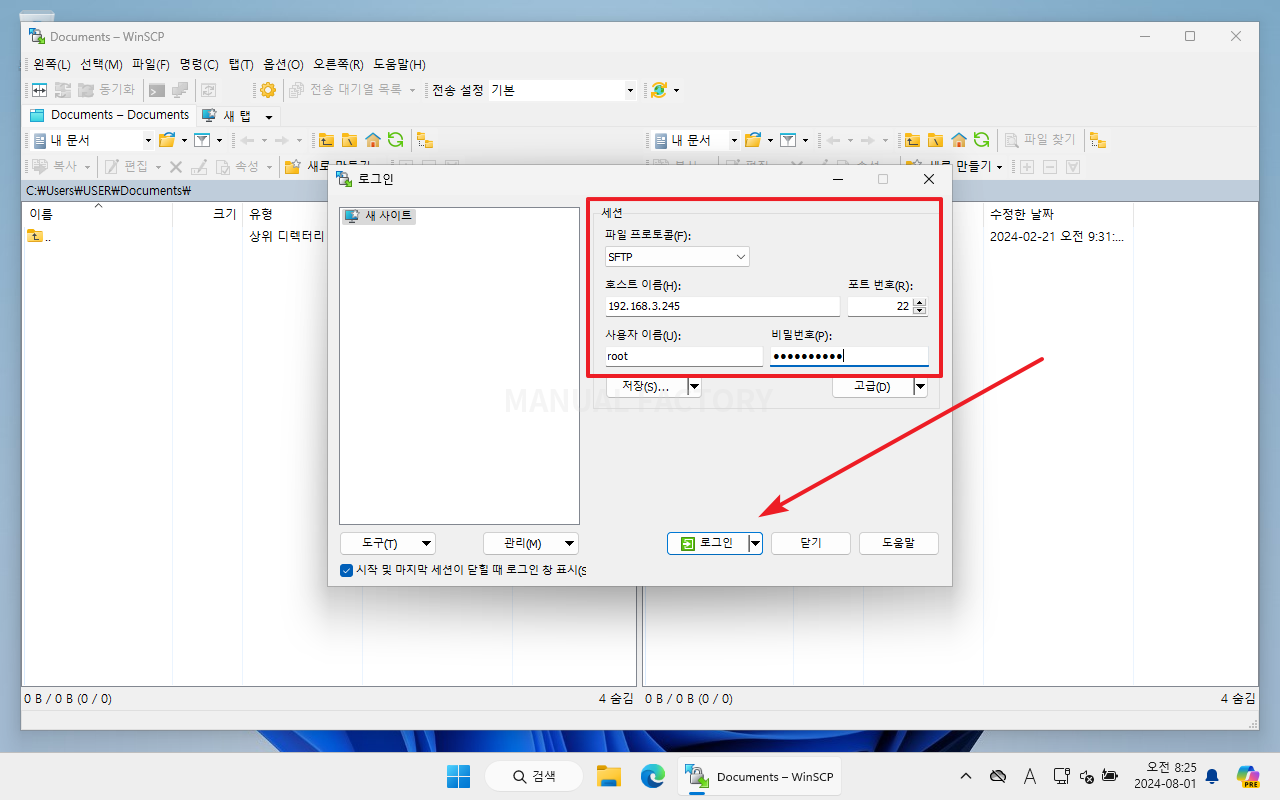The height and width of the screenshot is (800, 1280).
Task: Click the 사용자 이름 field containing root
Action: point(684,356)
